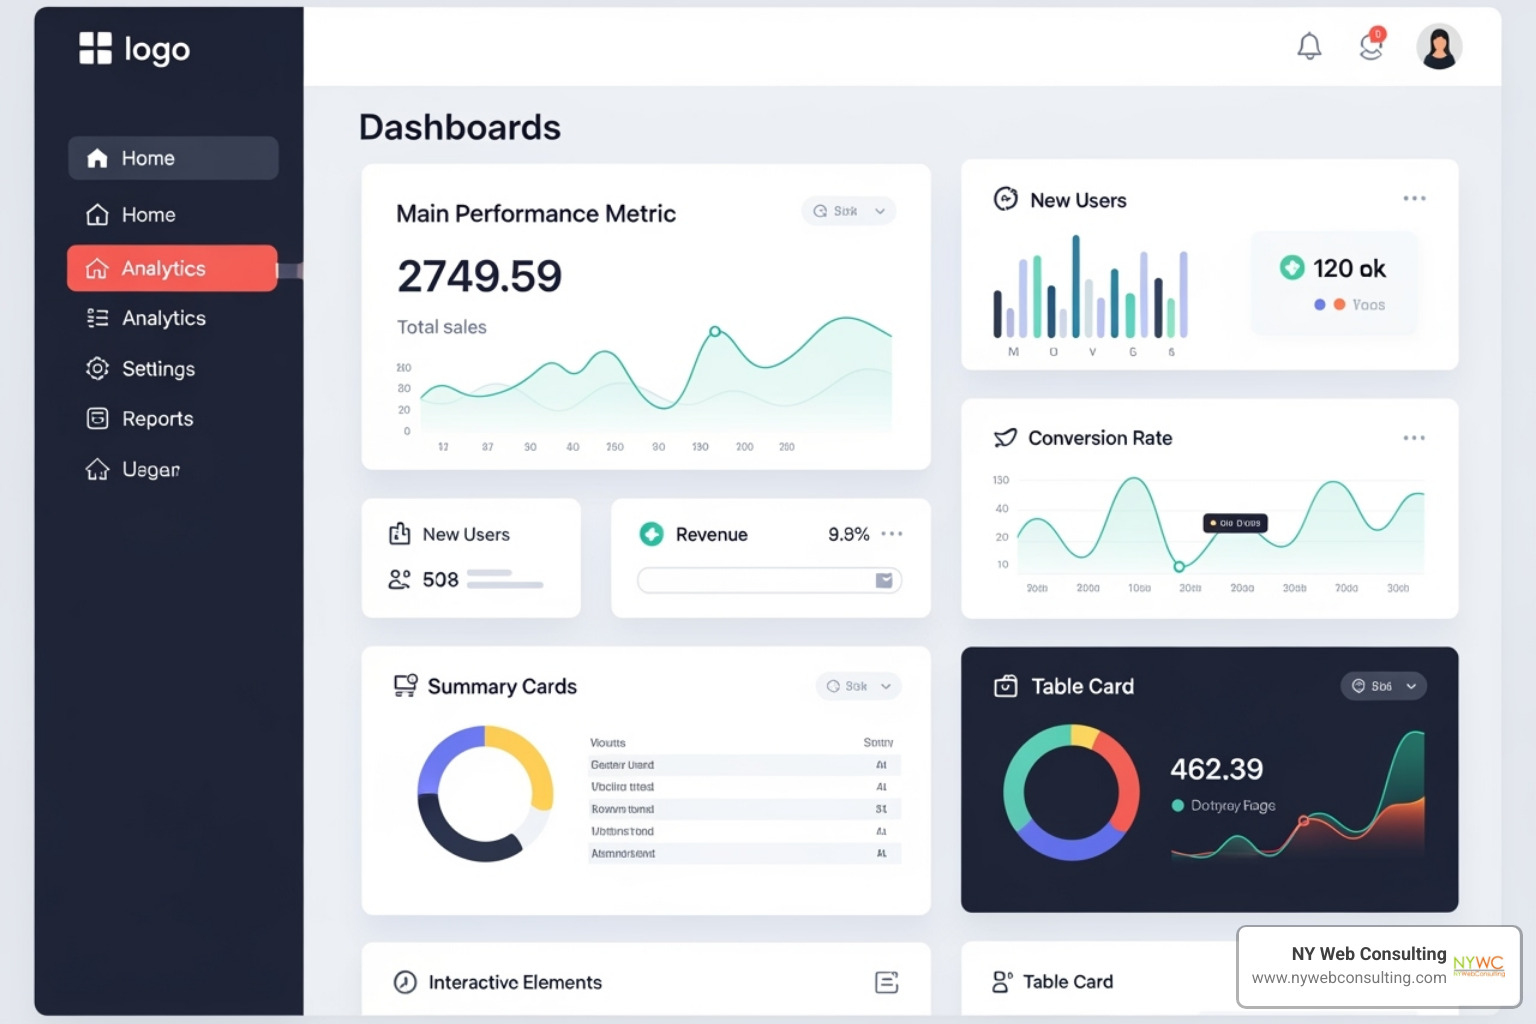1536x1024 pixels.
Task: Click the green Dotyrey Fage legend dot
Action: [x=1178, y=805]
